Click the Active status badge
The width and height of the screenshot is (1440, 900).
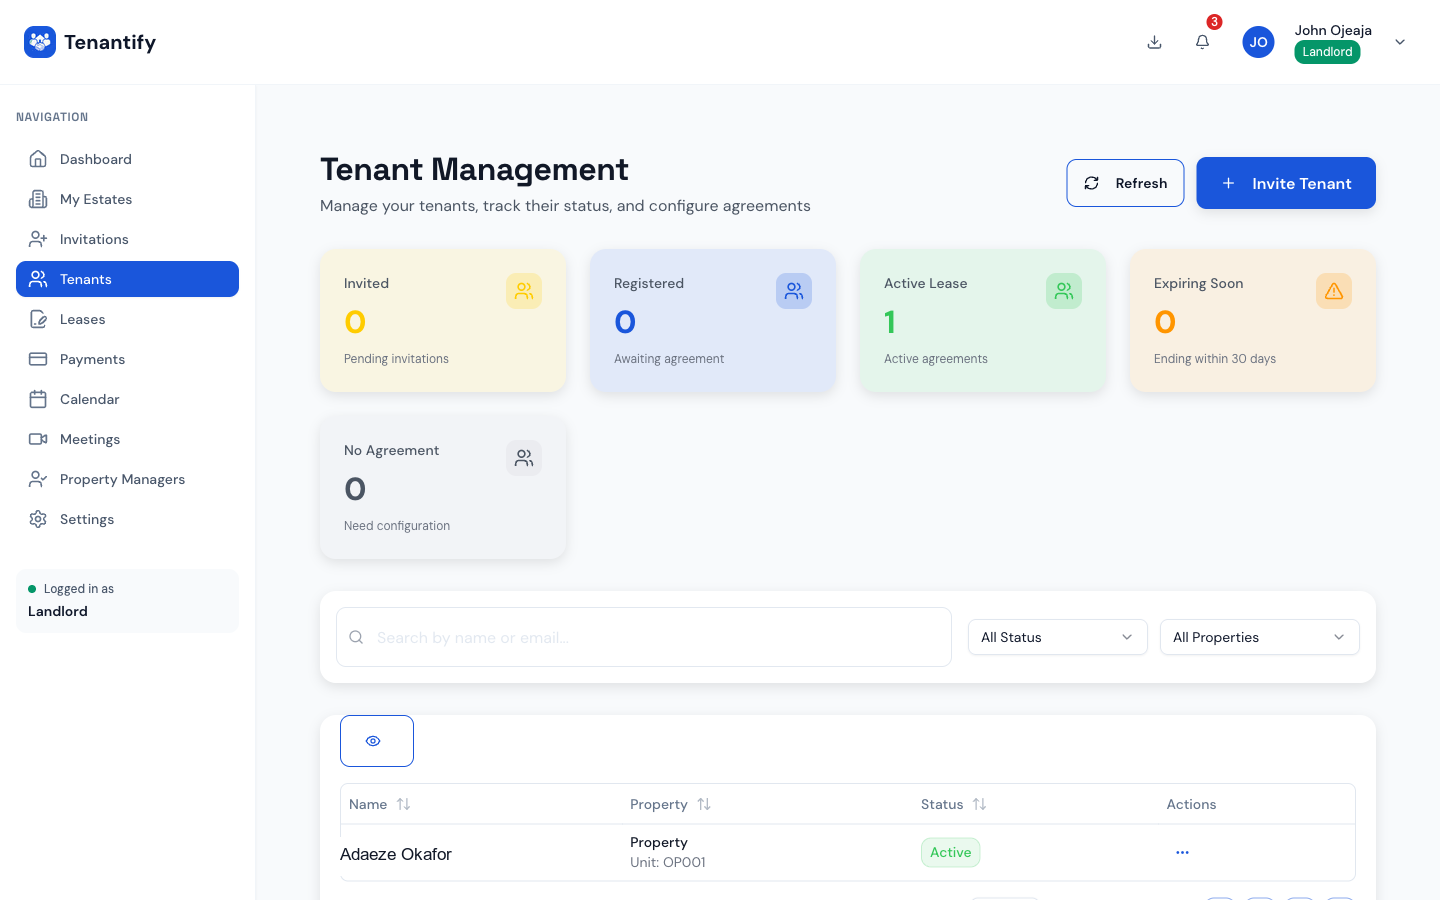tap(950, 852)
